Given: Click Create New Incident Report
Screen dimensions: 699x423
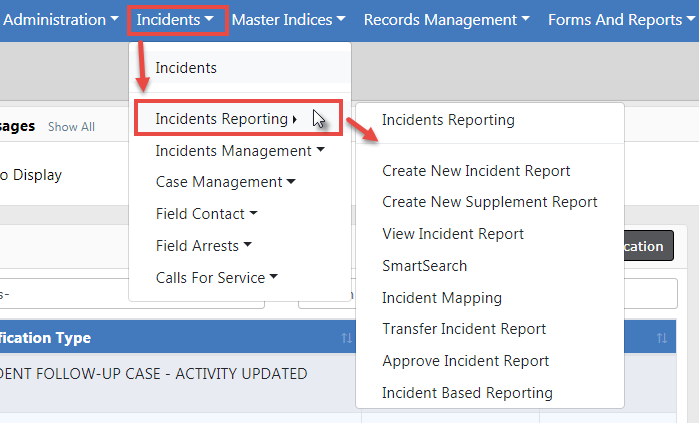Looking at the screenshot, I should pos(476,171).
